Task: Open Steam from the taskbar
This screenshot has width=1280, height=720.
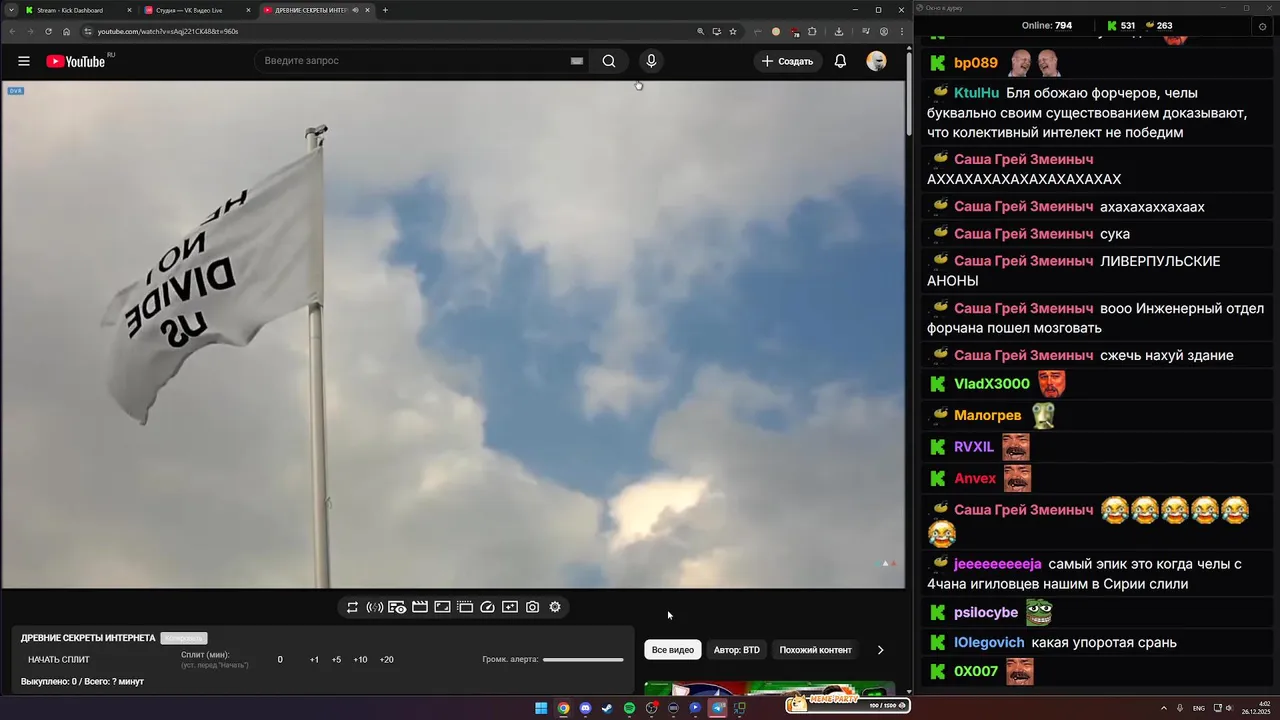Action: 607,708
